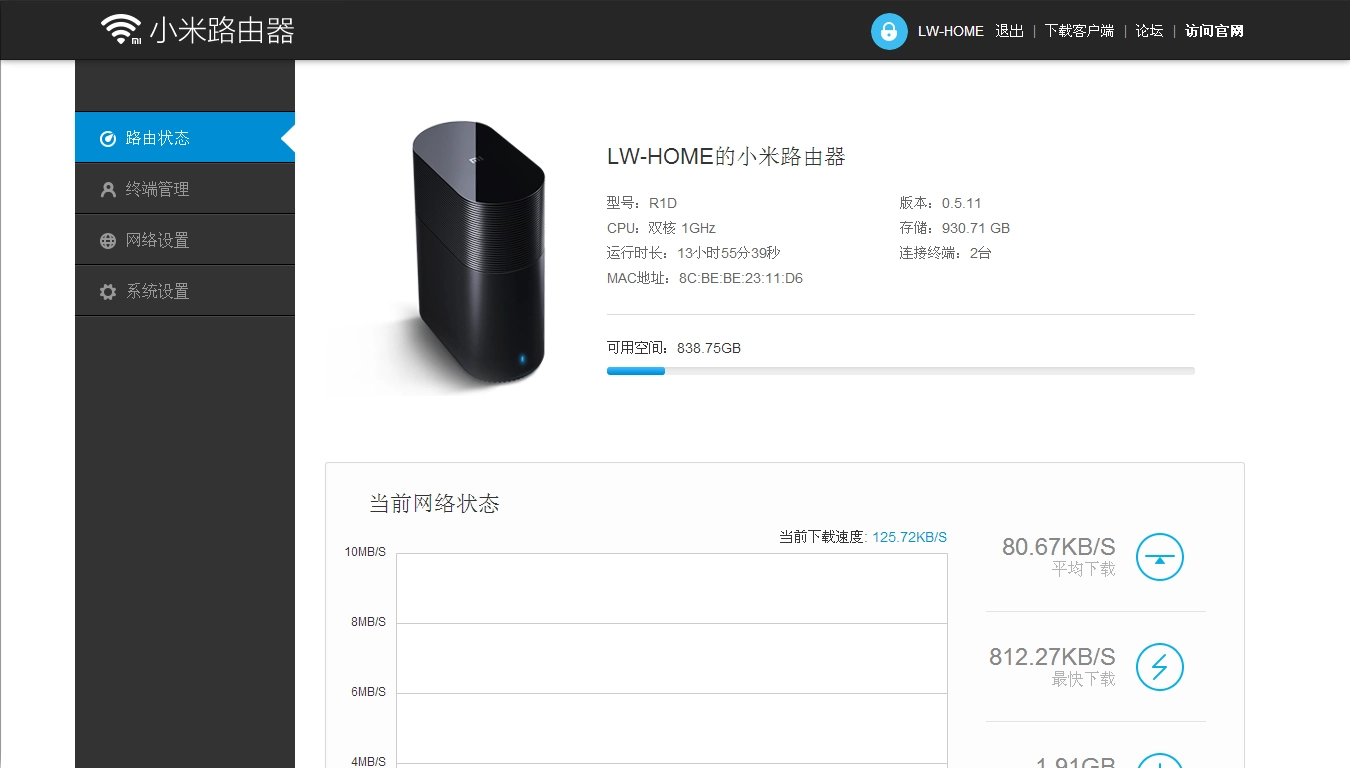The width and height of the screenshot is (1350, 768).
Task: Click the 小米路由器 header title
Action: tap(222, 30)
